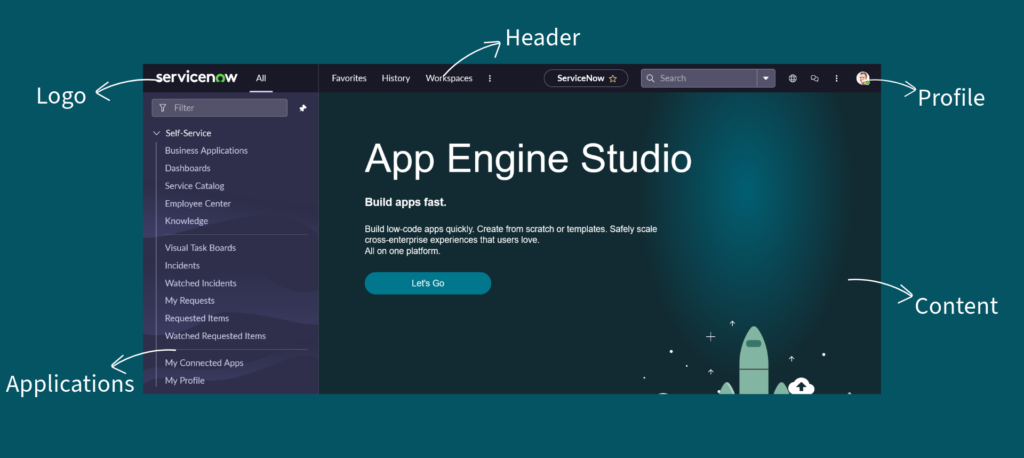Click the ServiceNow logo
Image resolution: width=1024 pixels, height=458 pixels.
197,78
